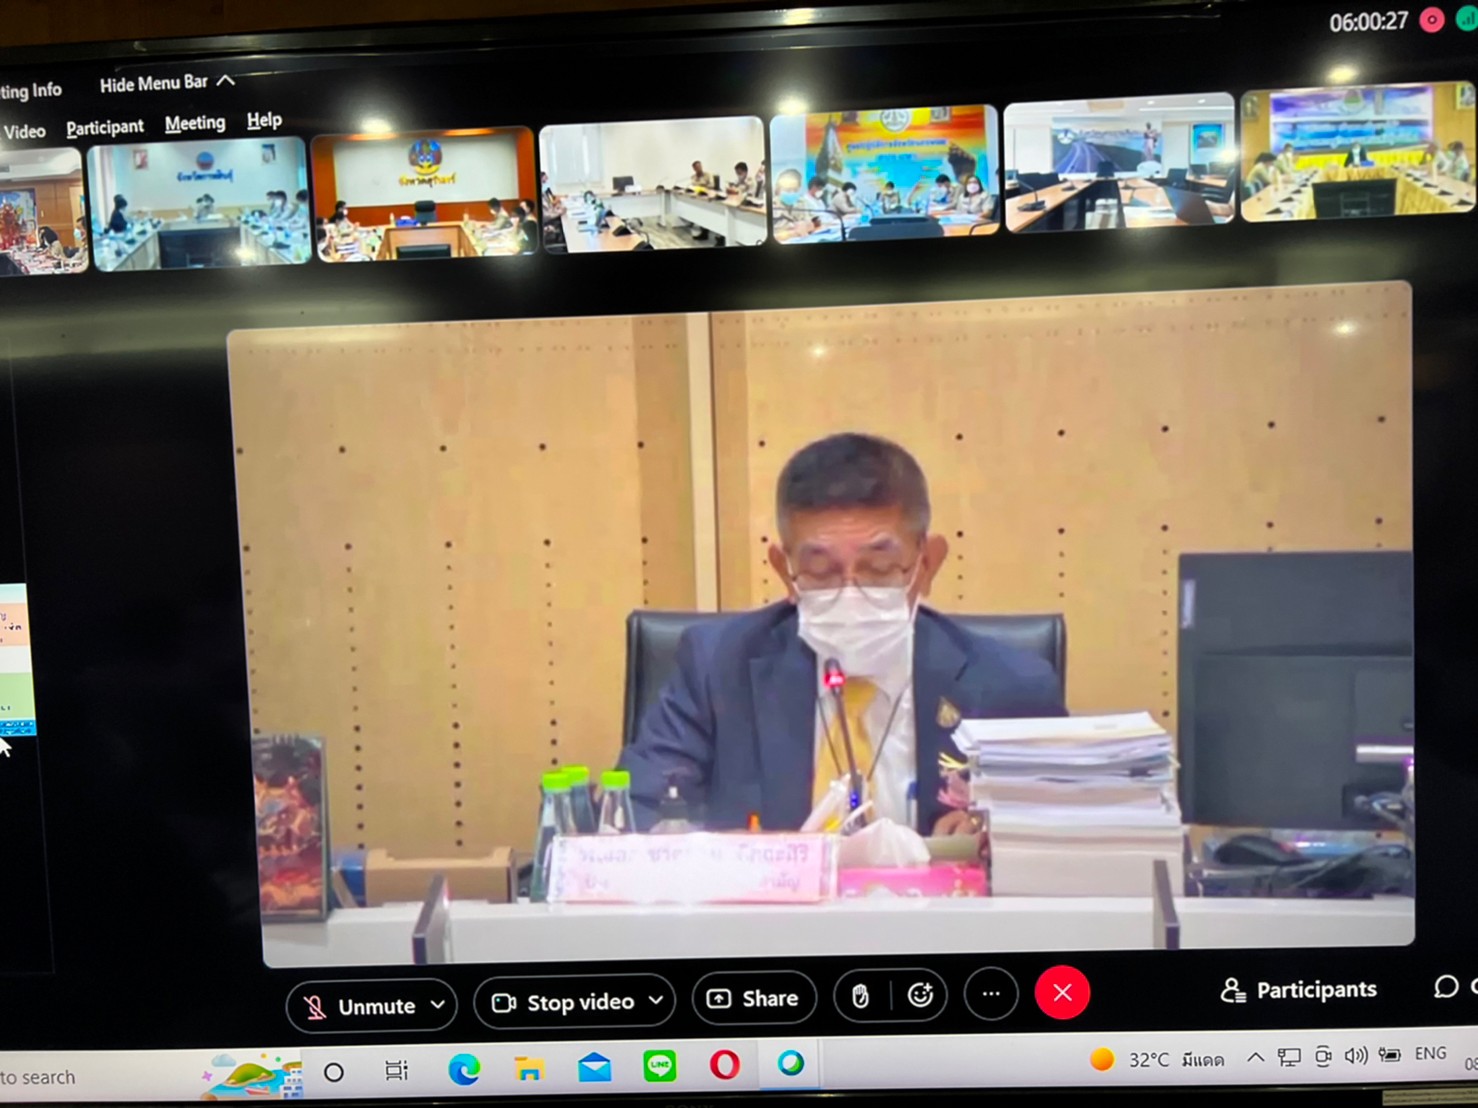Open the Participant menu
Image resolution: width=1478 pixels, height=1108 pixels.
click(x=105, y=126)
